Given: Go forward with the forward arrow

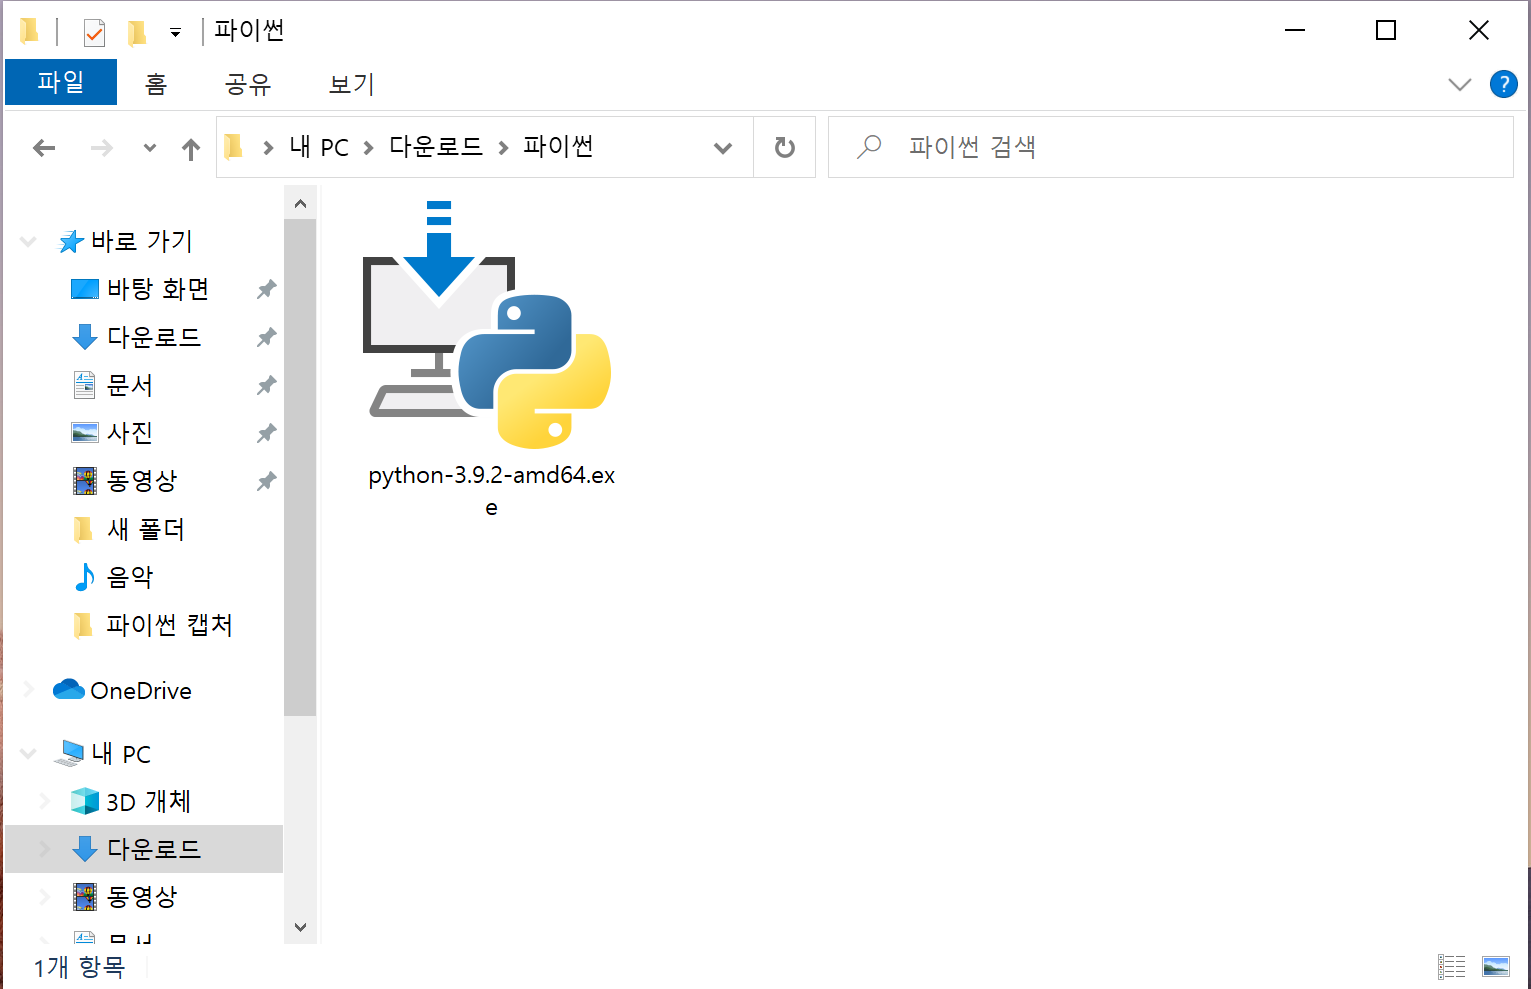Looking at the screenshot, I should tap(101, 148).
